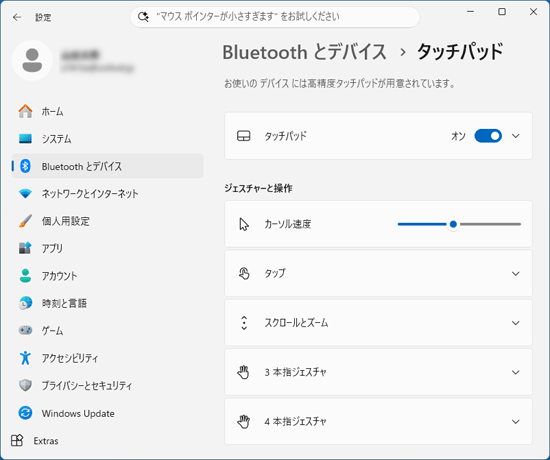Click the Extras label
This screenshot has width=550, height=460.
(x=46, y=441)
